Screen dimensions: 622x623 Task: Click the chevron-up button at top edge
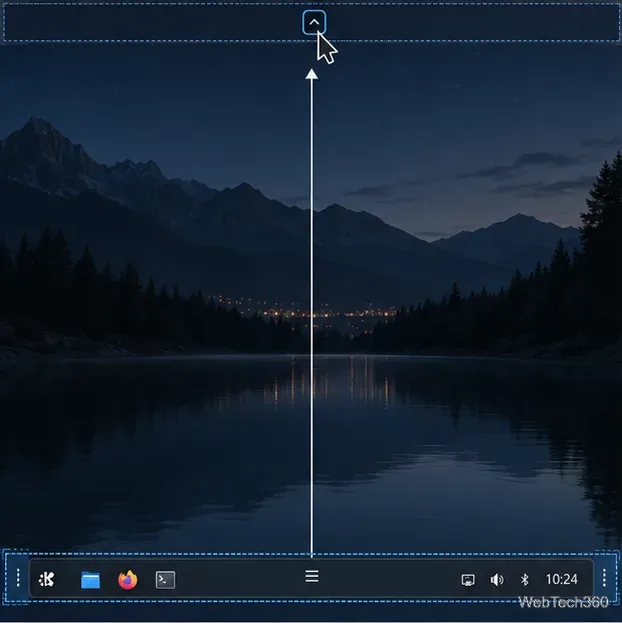tap(314, 23)
